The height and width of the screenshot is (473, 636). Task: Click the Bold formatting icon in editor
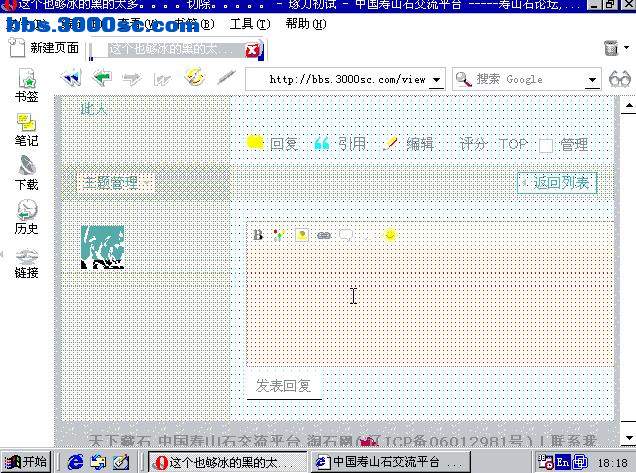point(258,234)
